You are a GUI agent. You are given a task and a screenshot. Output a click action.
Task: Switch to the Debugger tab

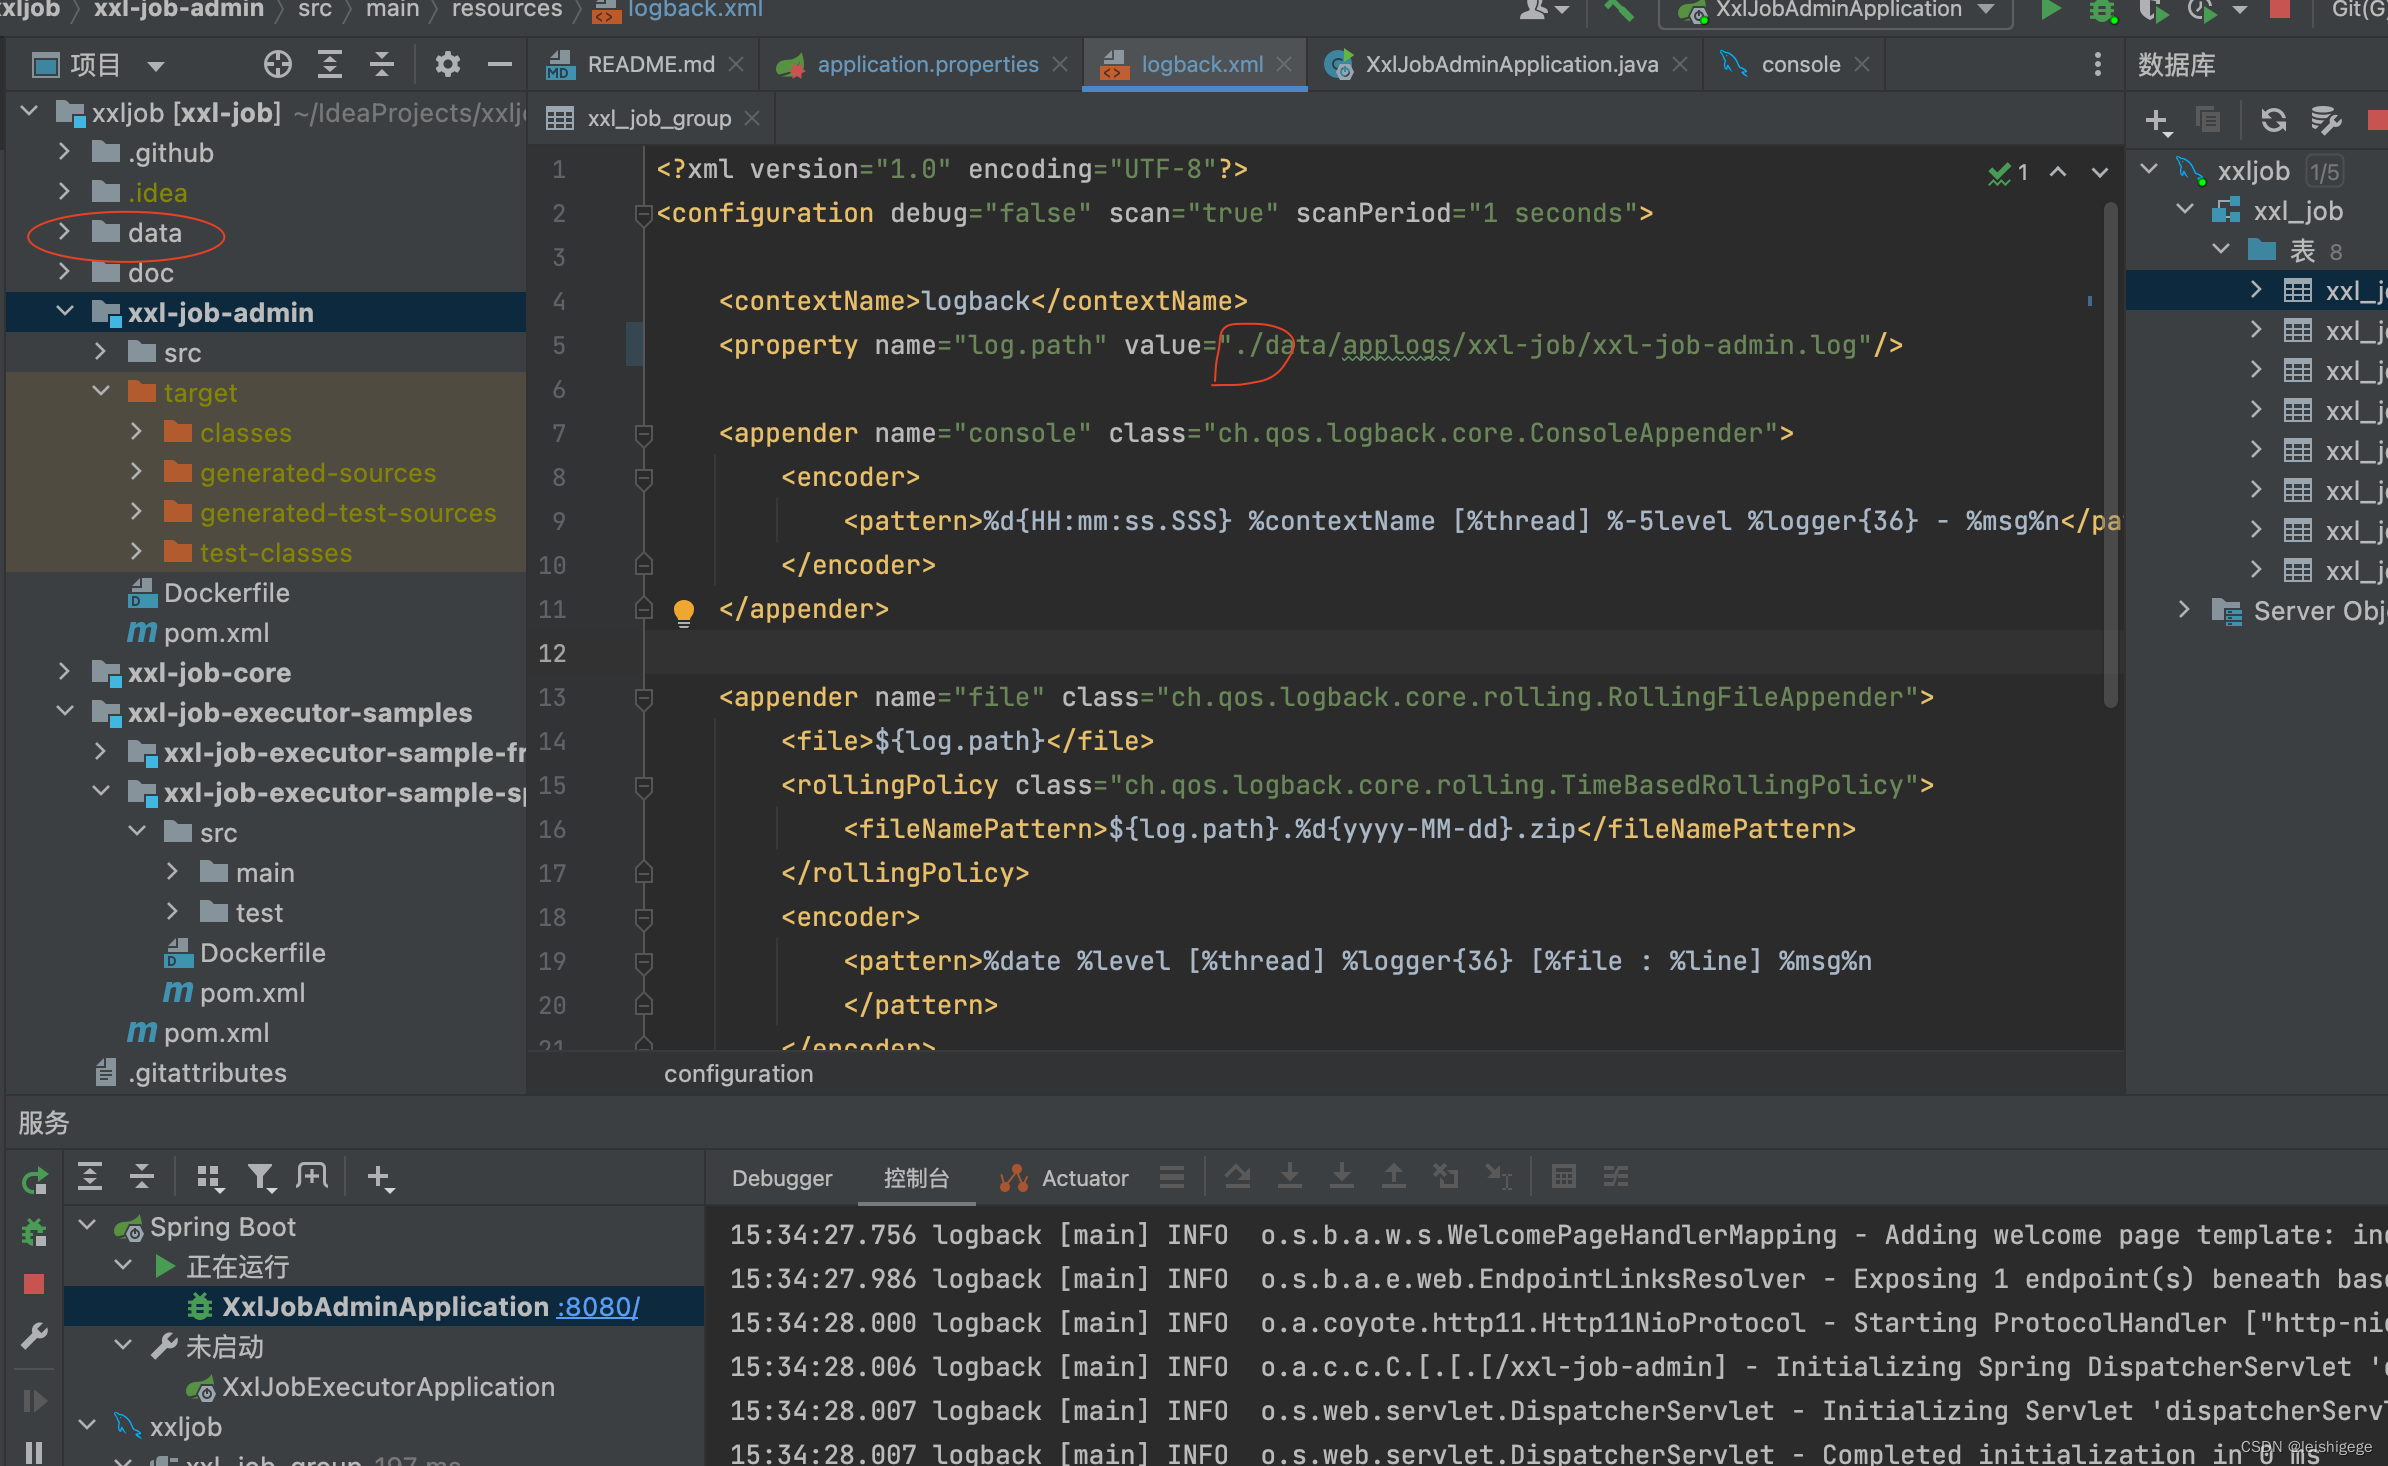click(x=781, y=1178)
